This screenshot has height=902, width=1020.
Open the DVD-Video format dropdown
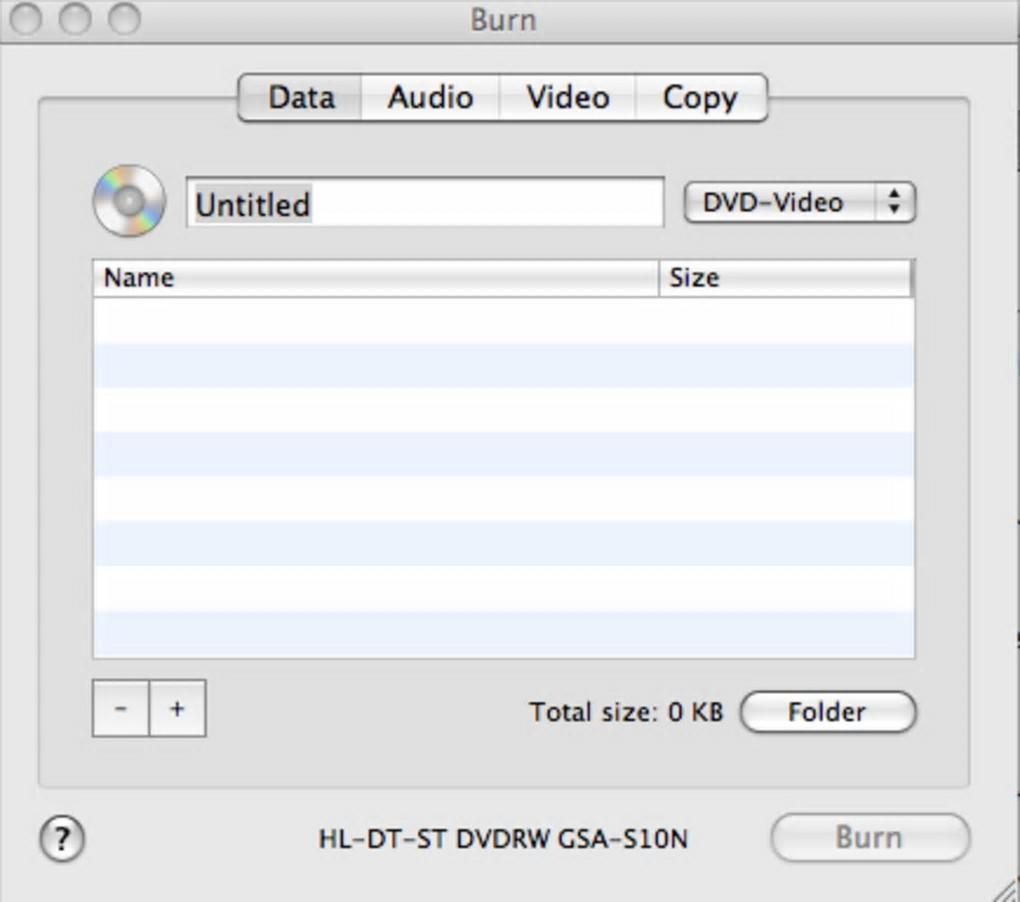[798, 203]
